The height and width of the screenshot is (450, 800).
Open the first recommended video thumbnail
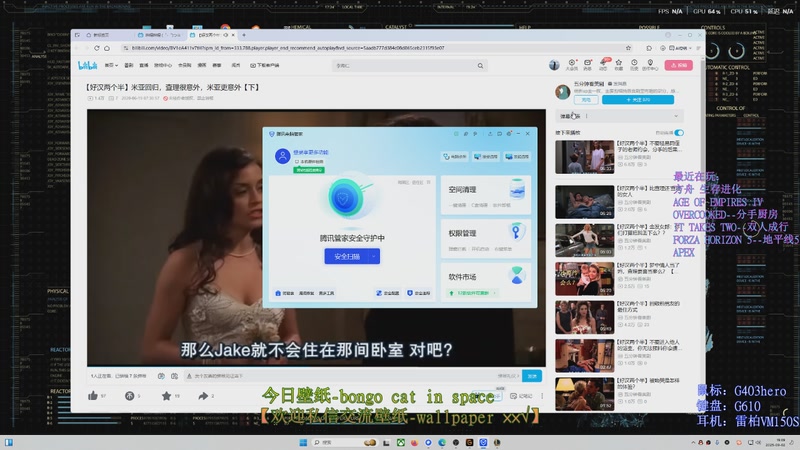pyautogui.click(x=585, y=157)
